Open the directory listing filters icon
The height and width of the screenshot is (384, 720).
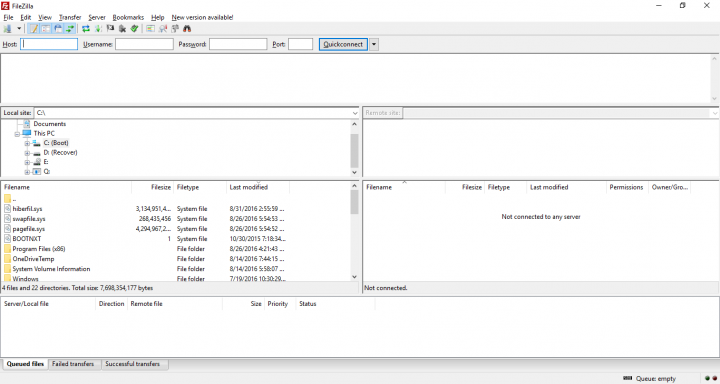pyautogui.click(x=151, y=28)
